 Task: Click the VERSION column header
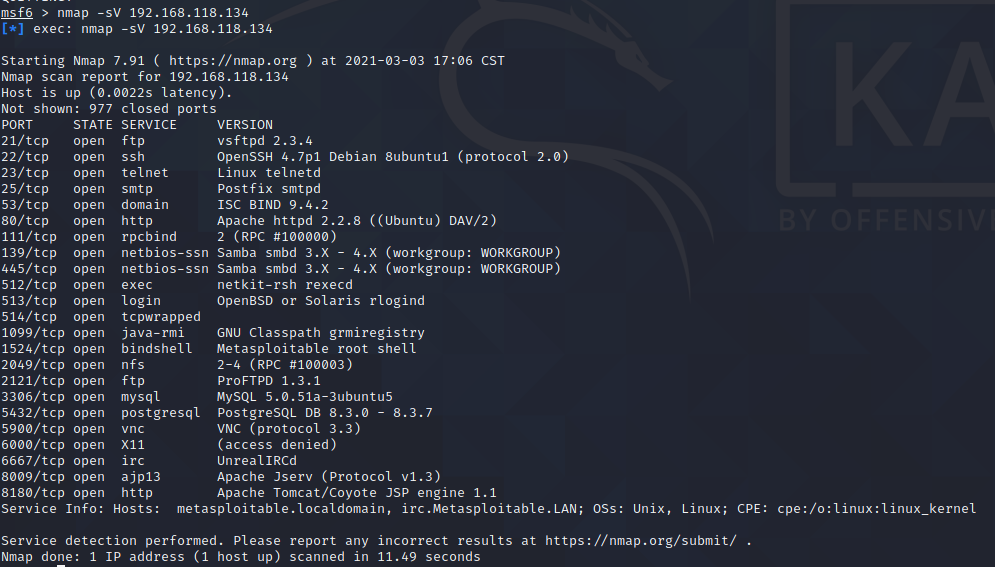(x=245, y=125)
